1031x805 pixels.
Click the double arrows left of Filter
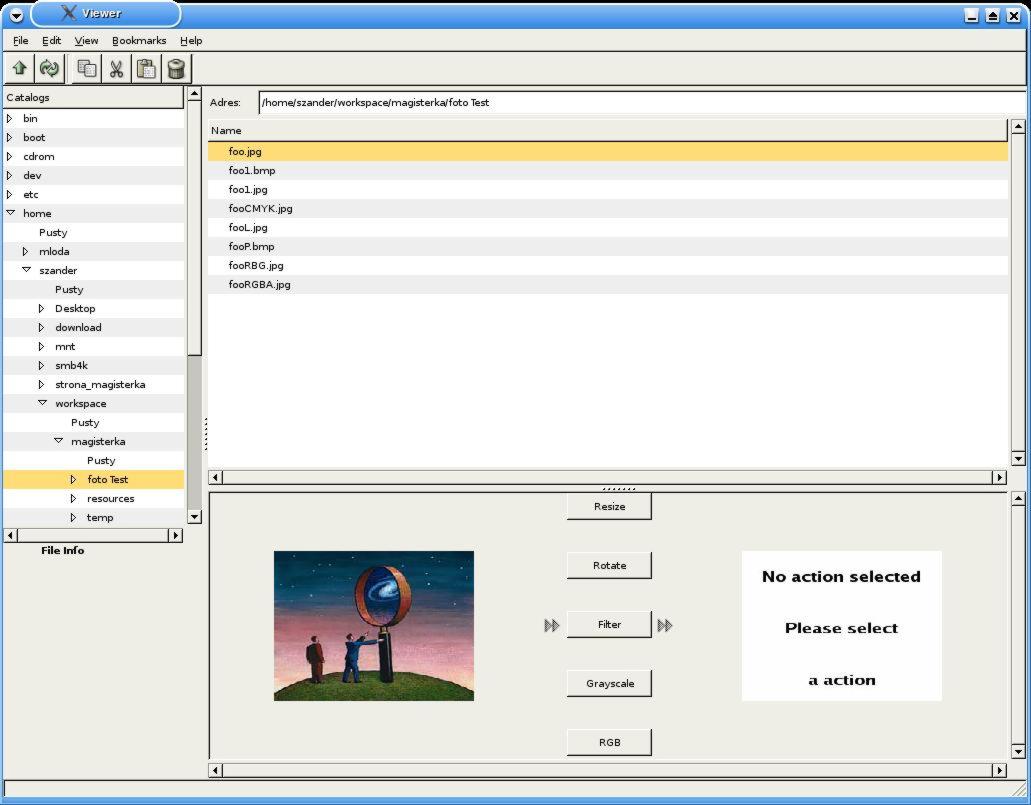click(x=552, y=625)
